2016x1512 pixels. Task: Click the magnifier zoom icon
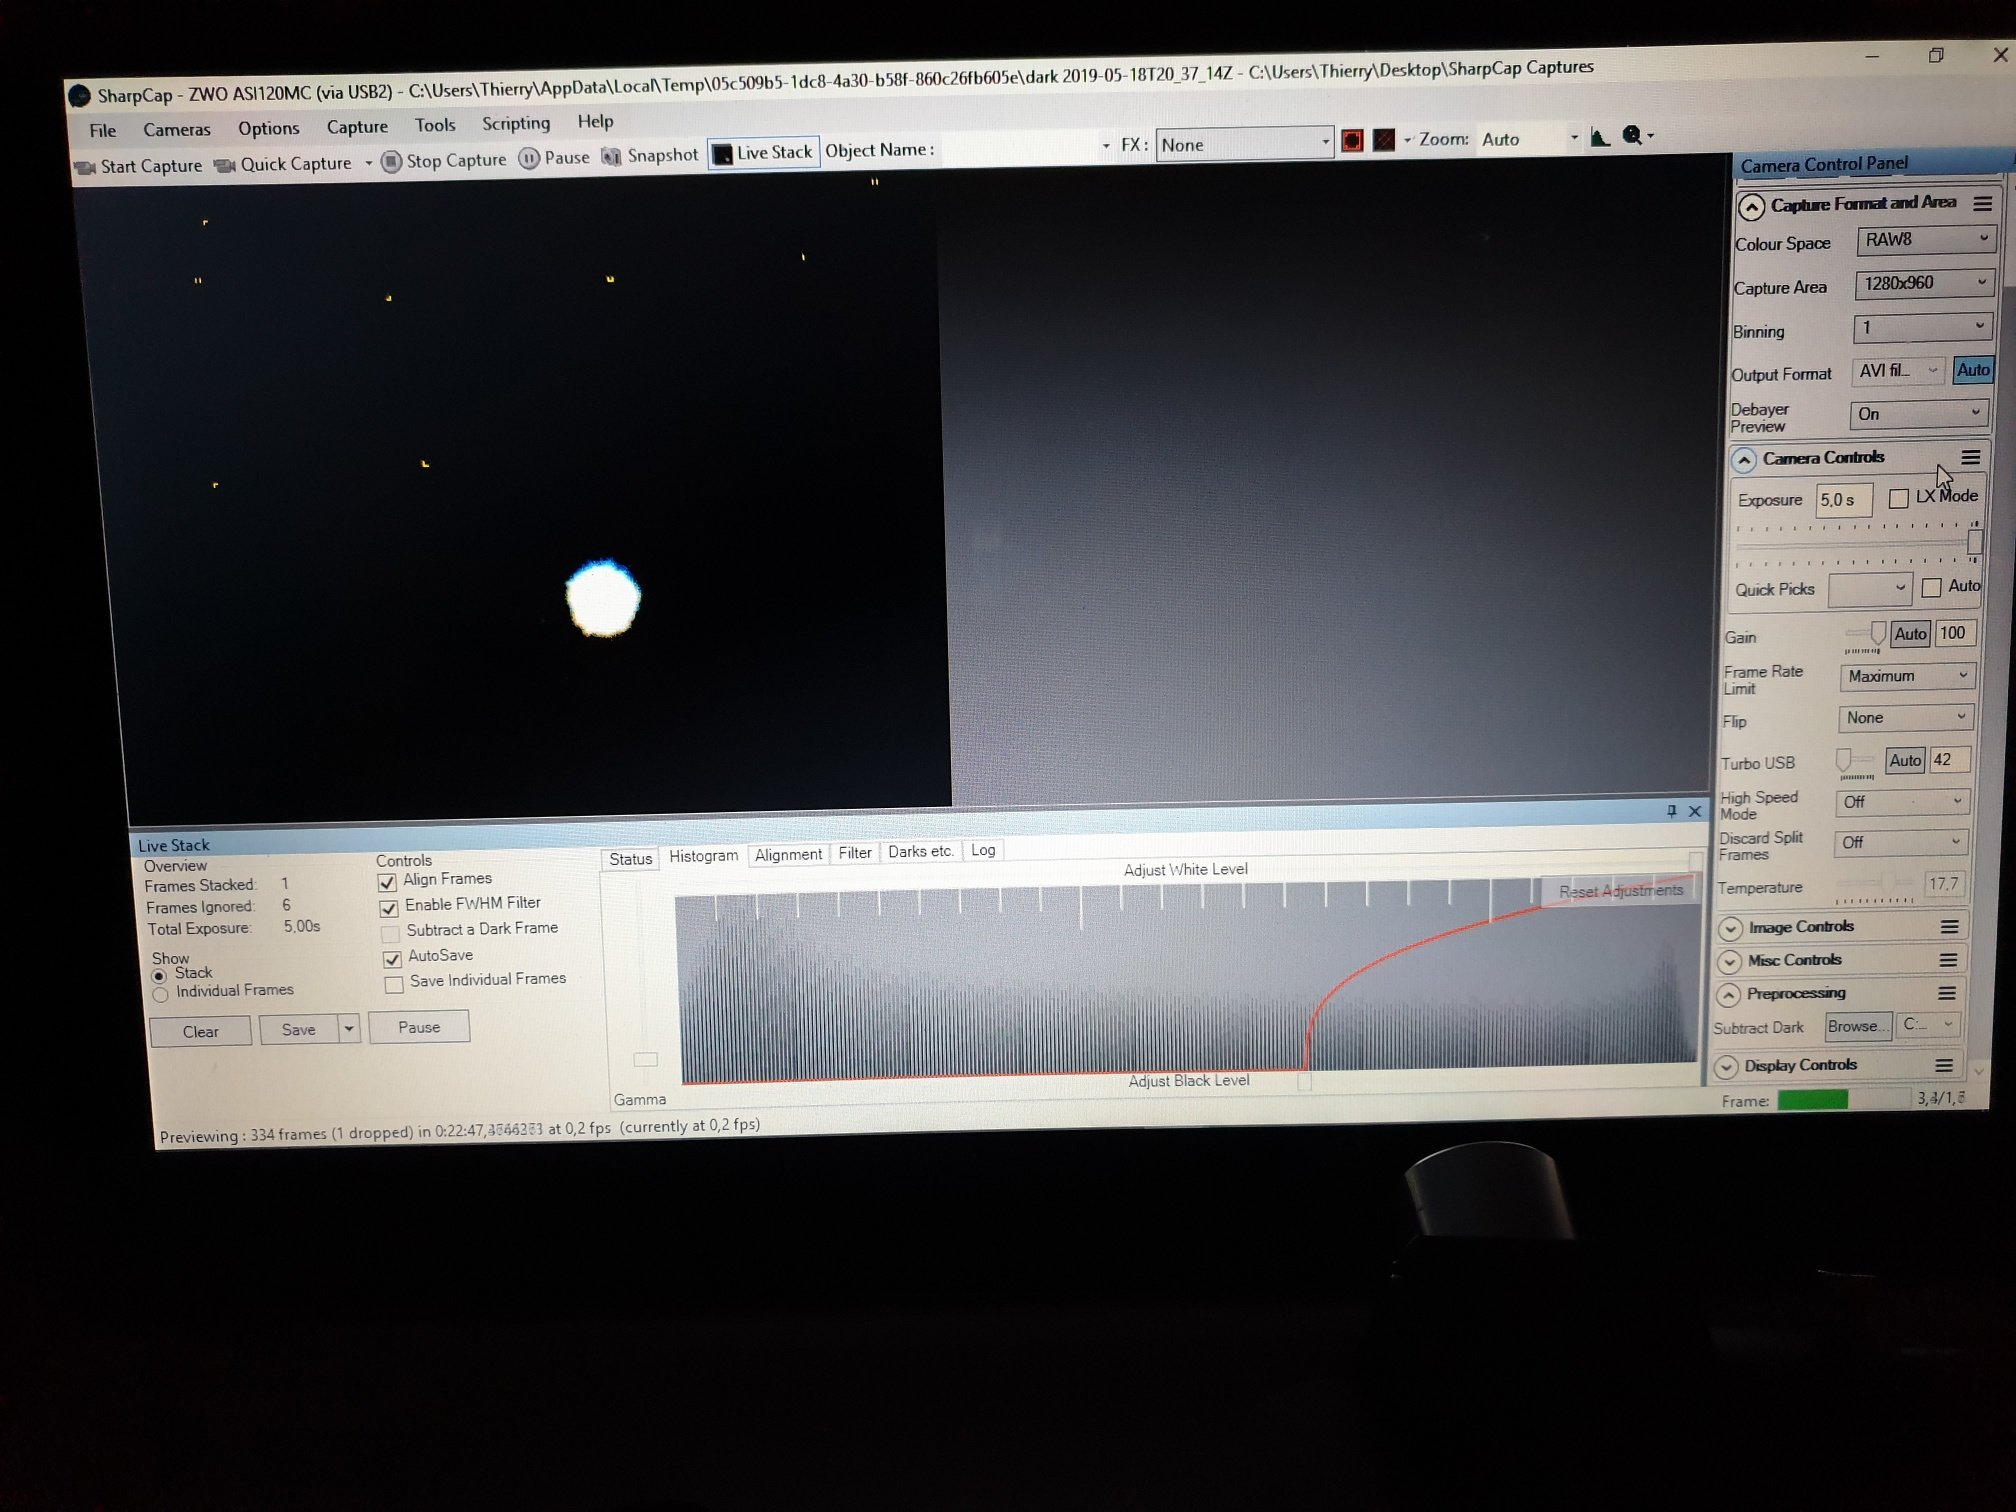click(x=1632, y=136)
